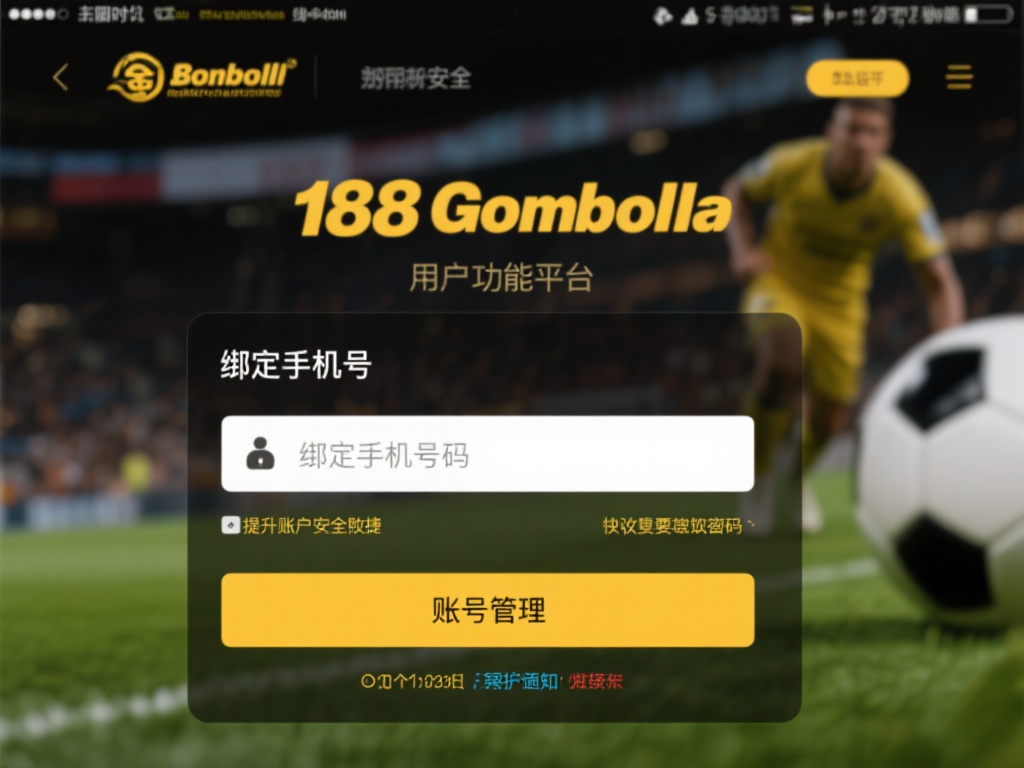Click the yellow password link on the right

[672, 526]
